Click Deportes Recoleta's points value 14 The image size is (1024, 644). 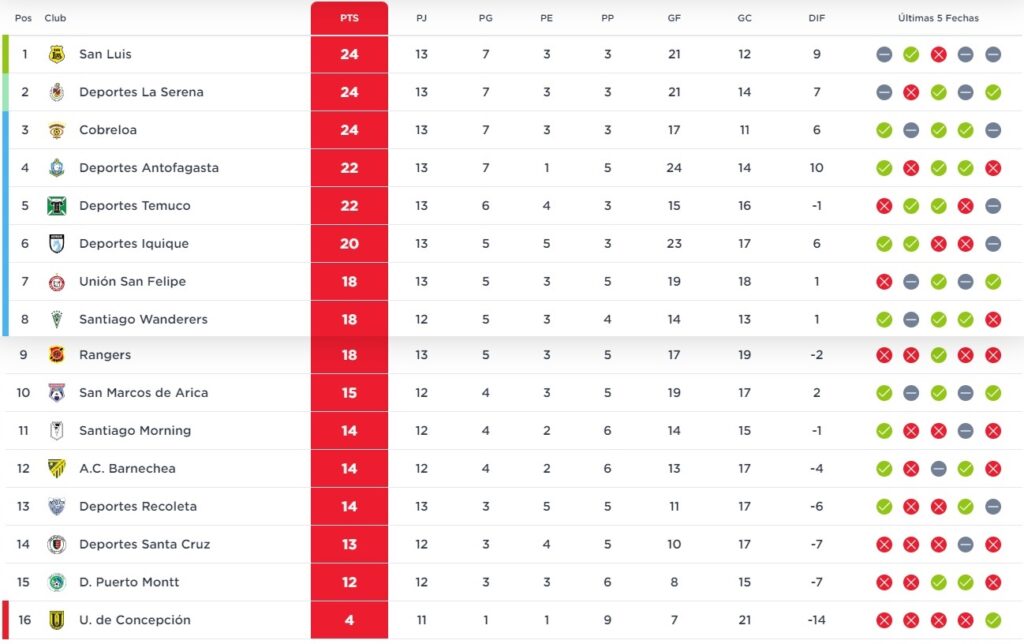[349, 506]
